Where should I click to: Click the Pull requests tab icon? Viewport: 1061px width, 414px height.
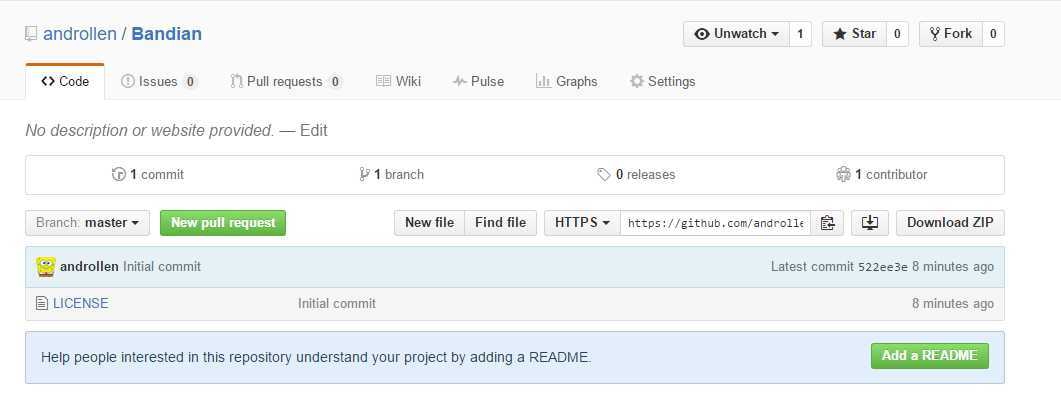coord(236,81)
